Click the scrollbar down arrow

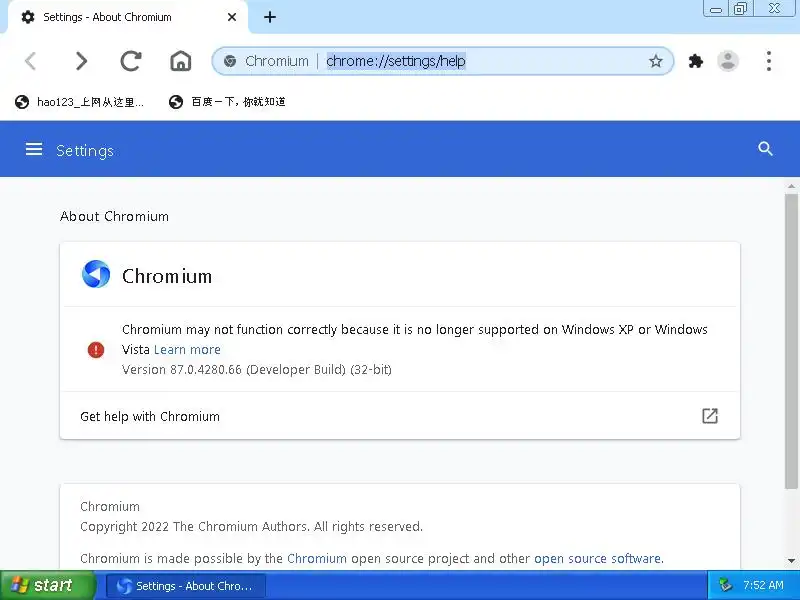(791, 561)
